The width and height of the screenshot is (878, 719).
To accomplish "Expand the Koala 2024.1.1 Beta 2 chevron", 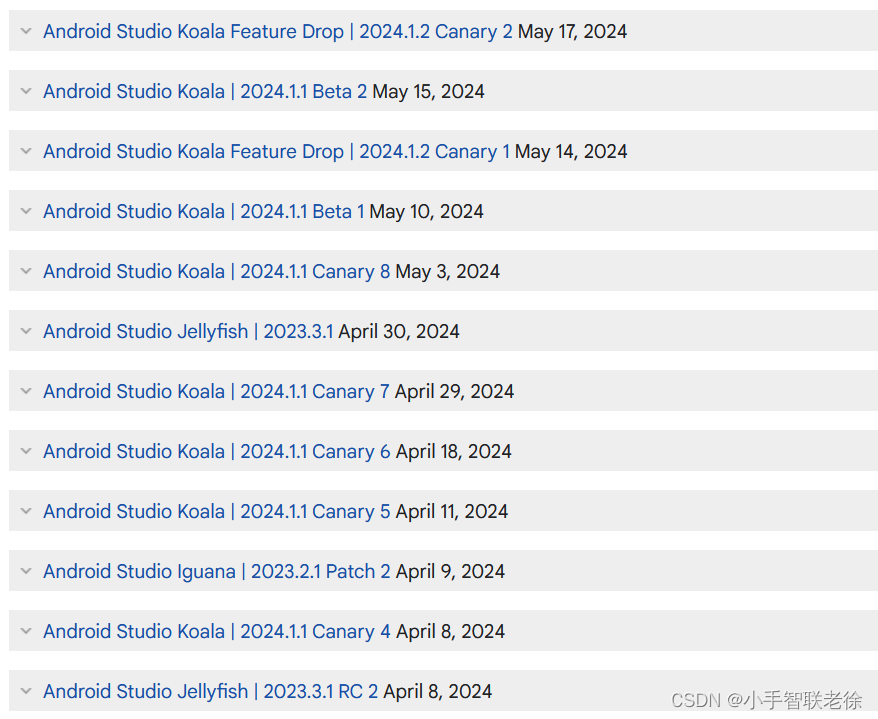I will click(x=26, y=91).
